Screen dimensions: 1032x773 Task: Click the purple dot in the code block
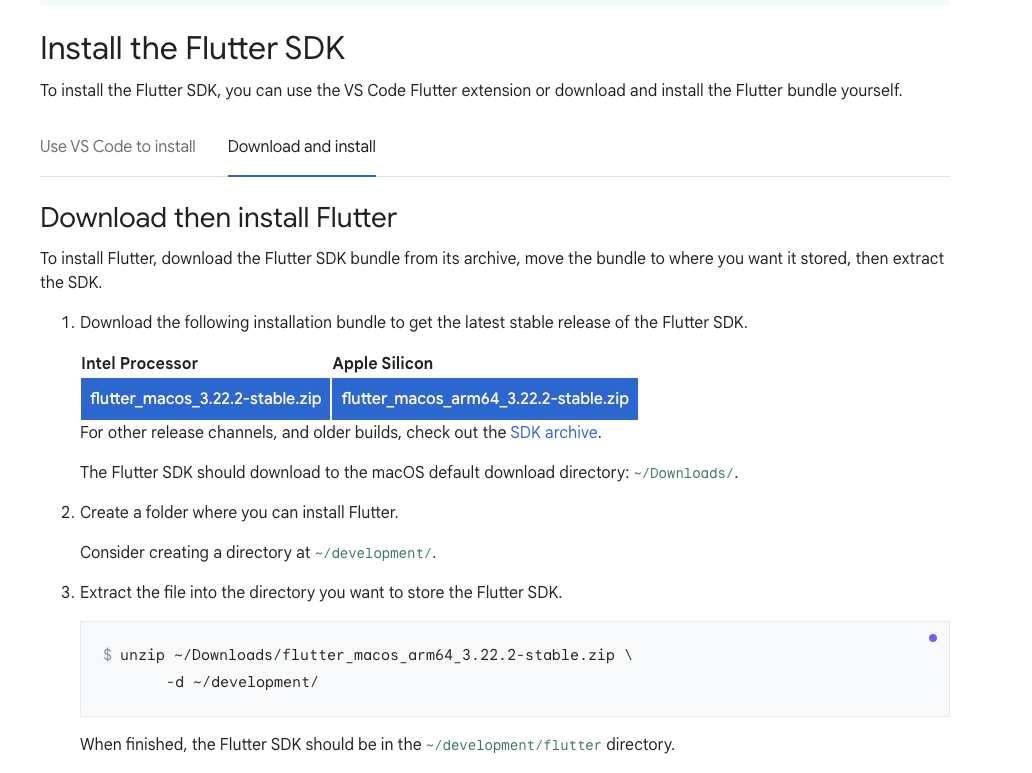[x=933, y=637]
